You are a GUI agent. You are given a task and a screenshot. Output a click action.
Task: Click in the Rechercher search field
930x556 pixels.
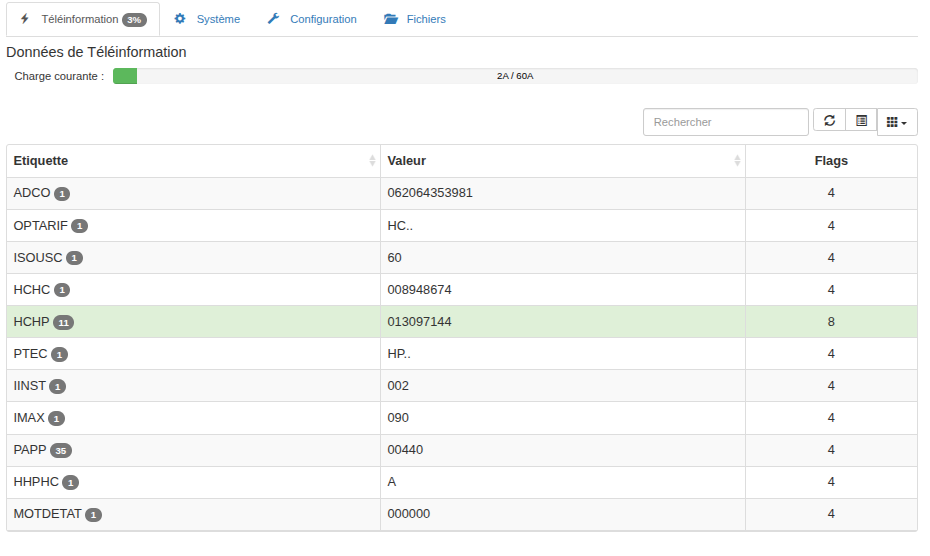click(725, 122)
